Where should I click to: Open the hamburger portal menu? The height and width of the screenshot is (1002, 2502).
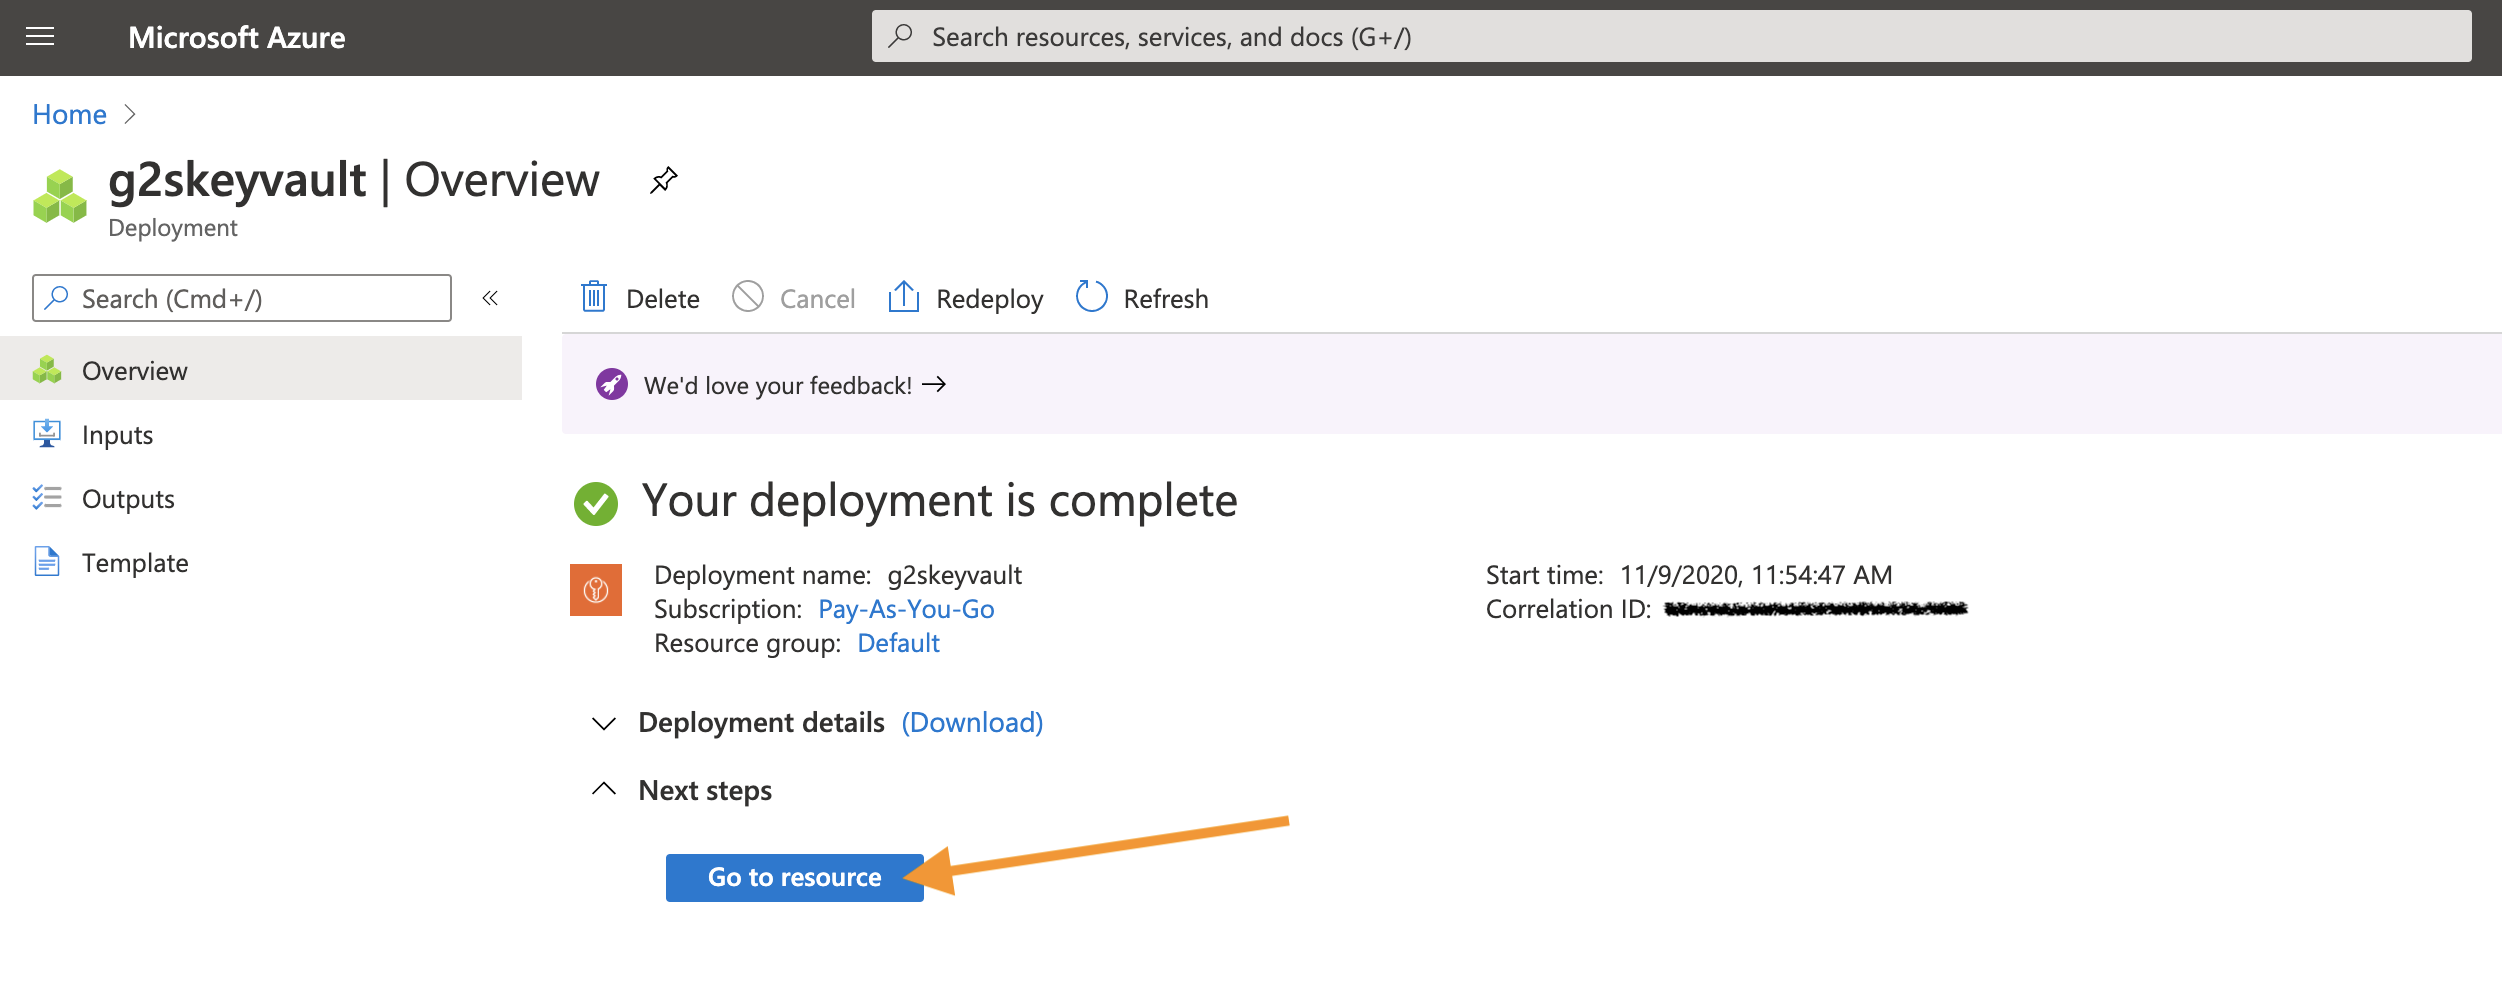40,37
